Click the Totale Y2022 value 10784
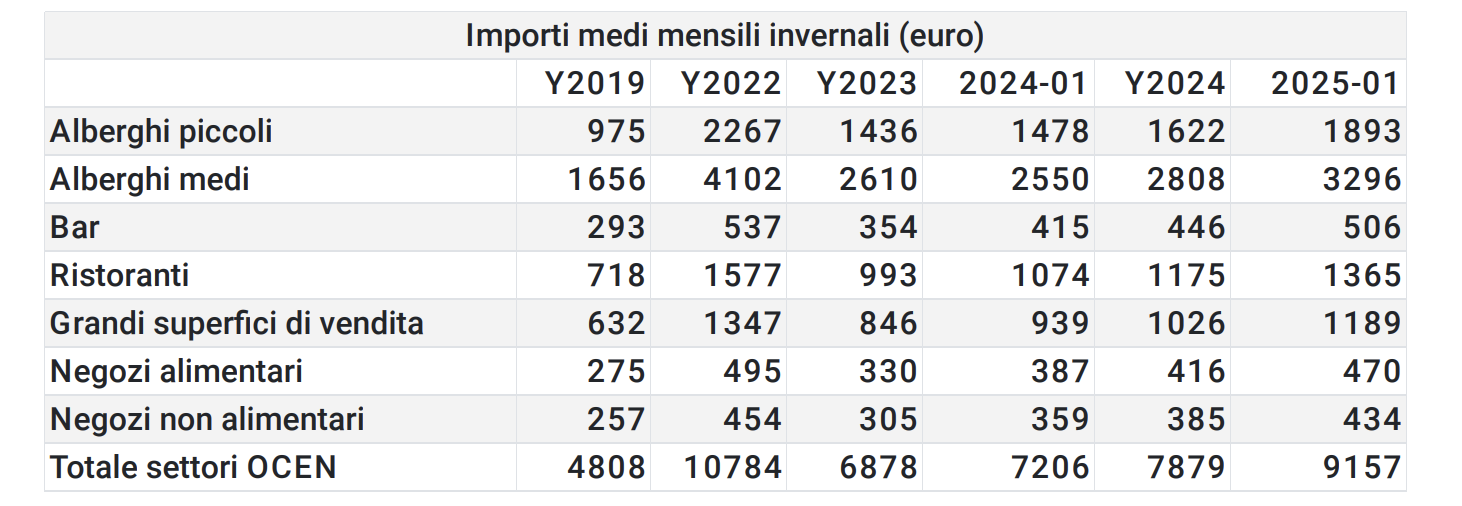Viewport: 1462px width, 506px height. pyautogui.click(x=732, y=467)
